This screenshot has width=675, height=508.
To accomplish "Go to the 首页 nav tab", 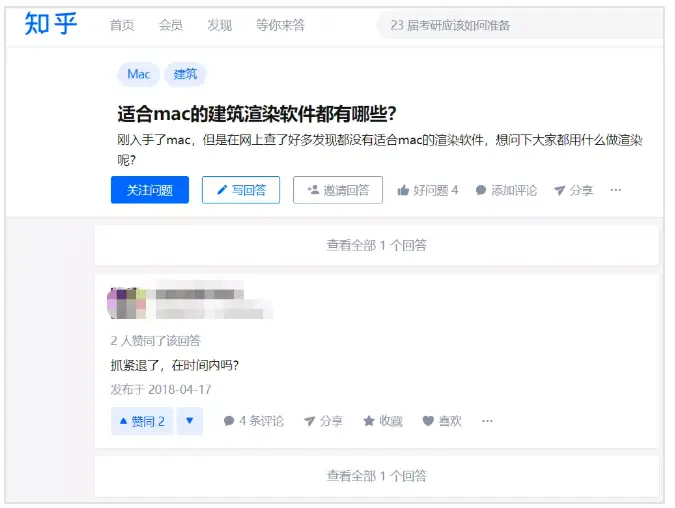I will click(122, 25).
